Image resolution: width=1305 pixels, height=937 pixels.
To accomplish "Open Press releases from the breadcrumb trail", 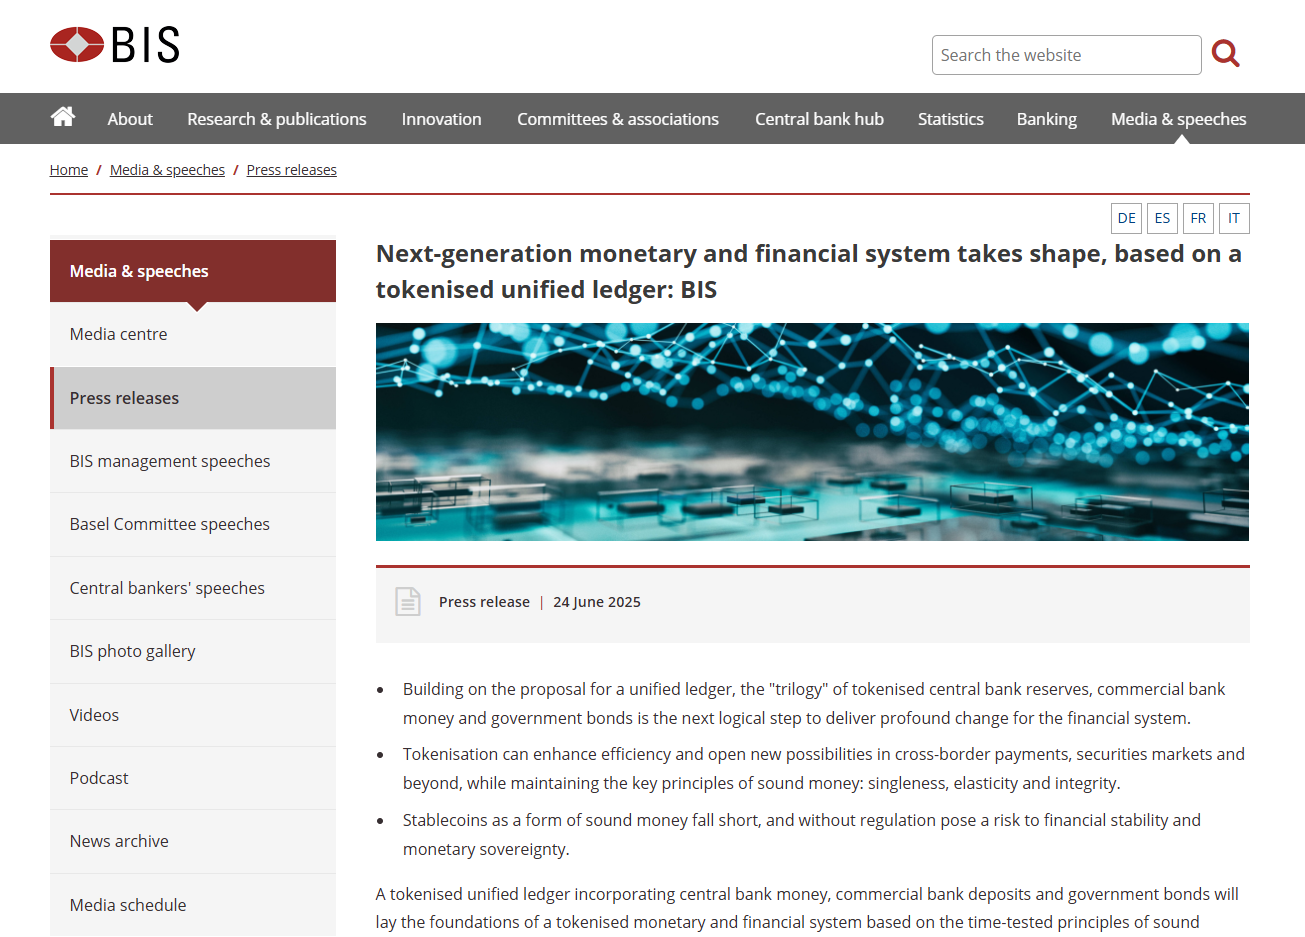I will pyautogui.click(x=291, y=169).
